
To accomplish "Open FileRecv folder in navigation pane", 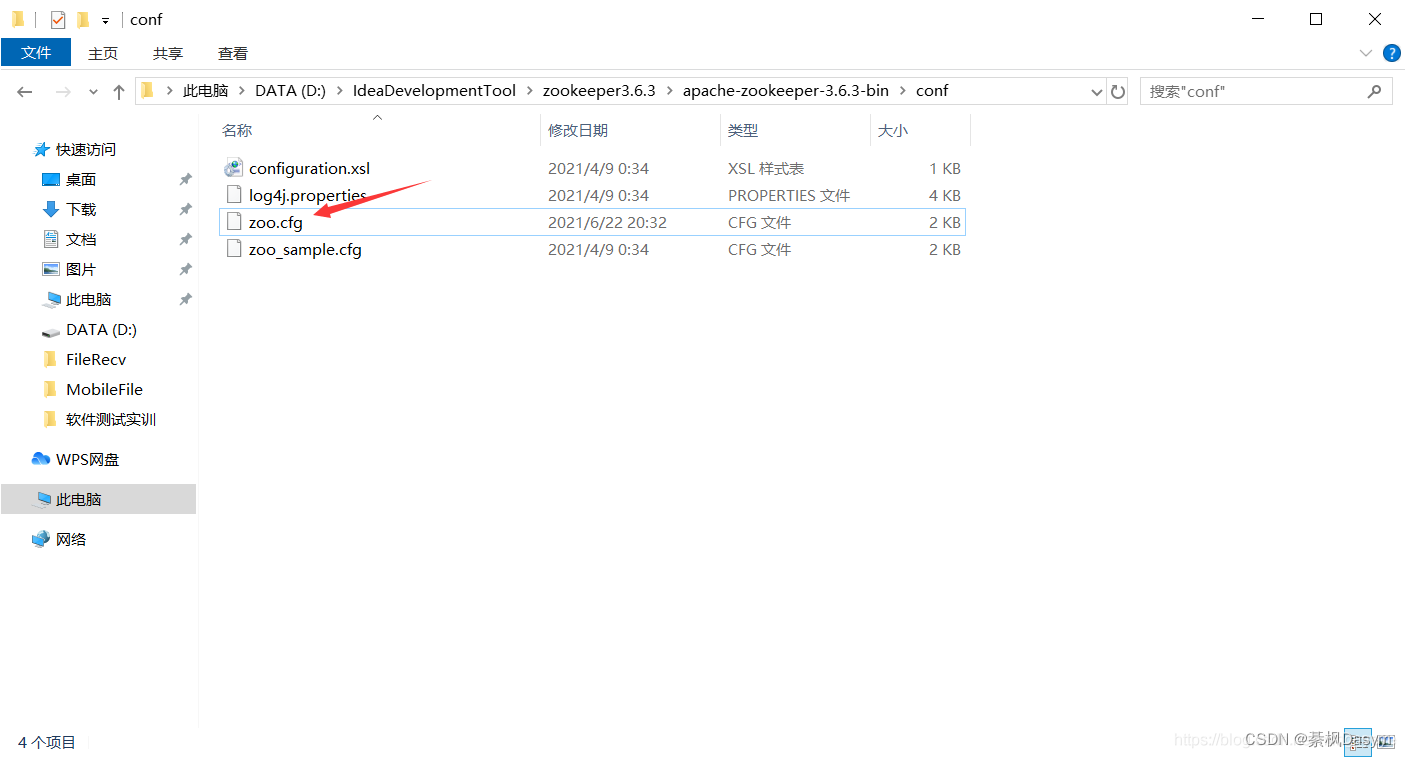I will coord(96,359).
